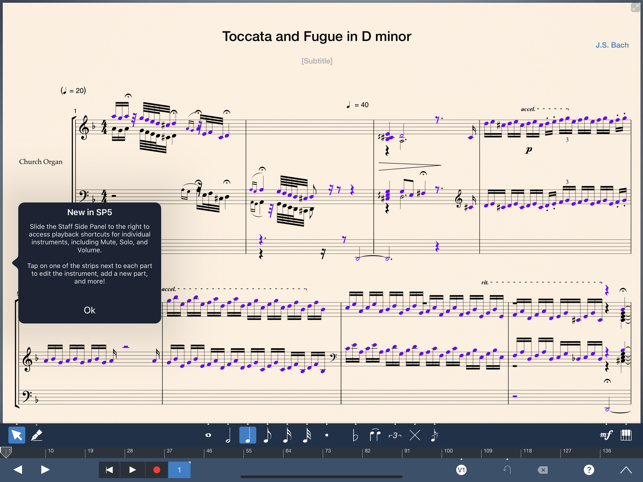Screen dimensions: 643x482
Task: Select the pencil note entry tool
Action: (37, 435)
